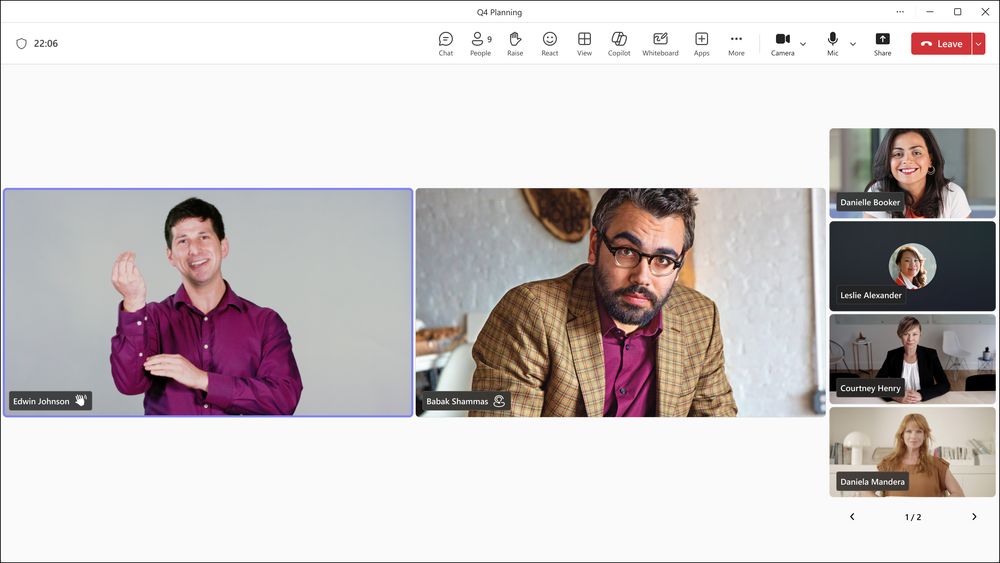This screenshot has height=563, width=1000.
Task: Raise your hand in the meeting
Action: coord(515,44)
